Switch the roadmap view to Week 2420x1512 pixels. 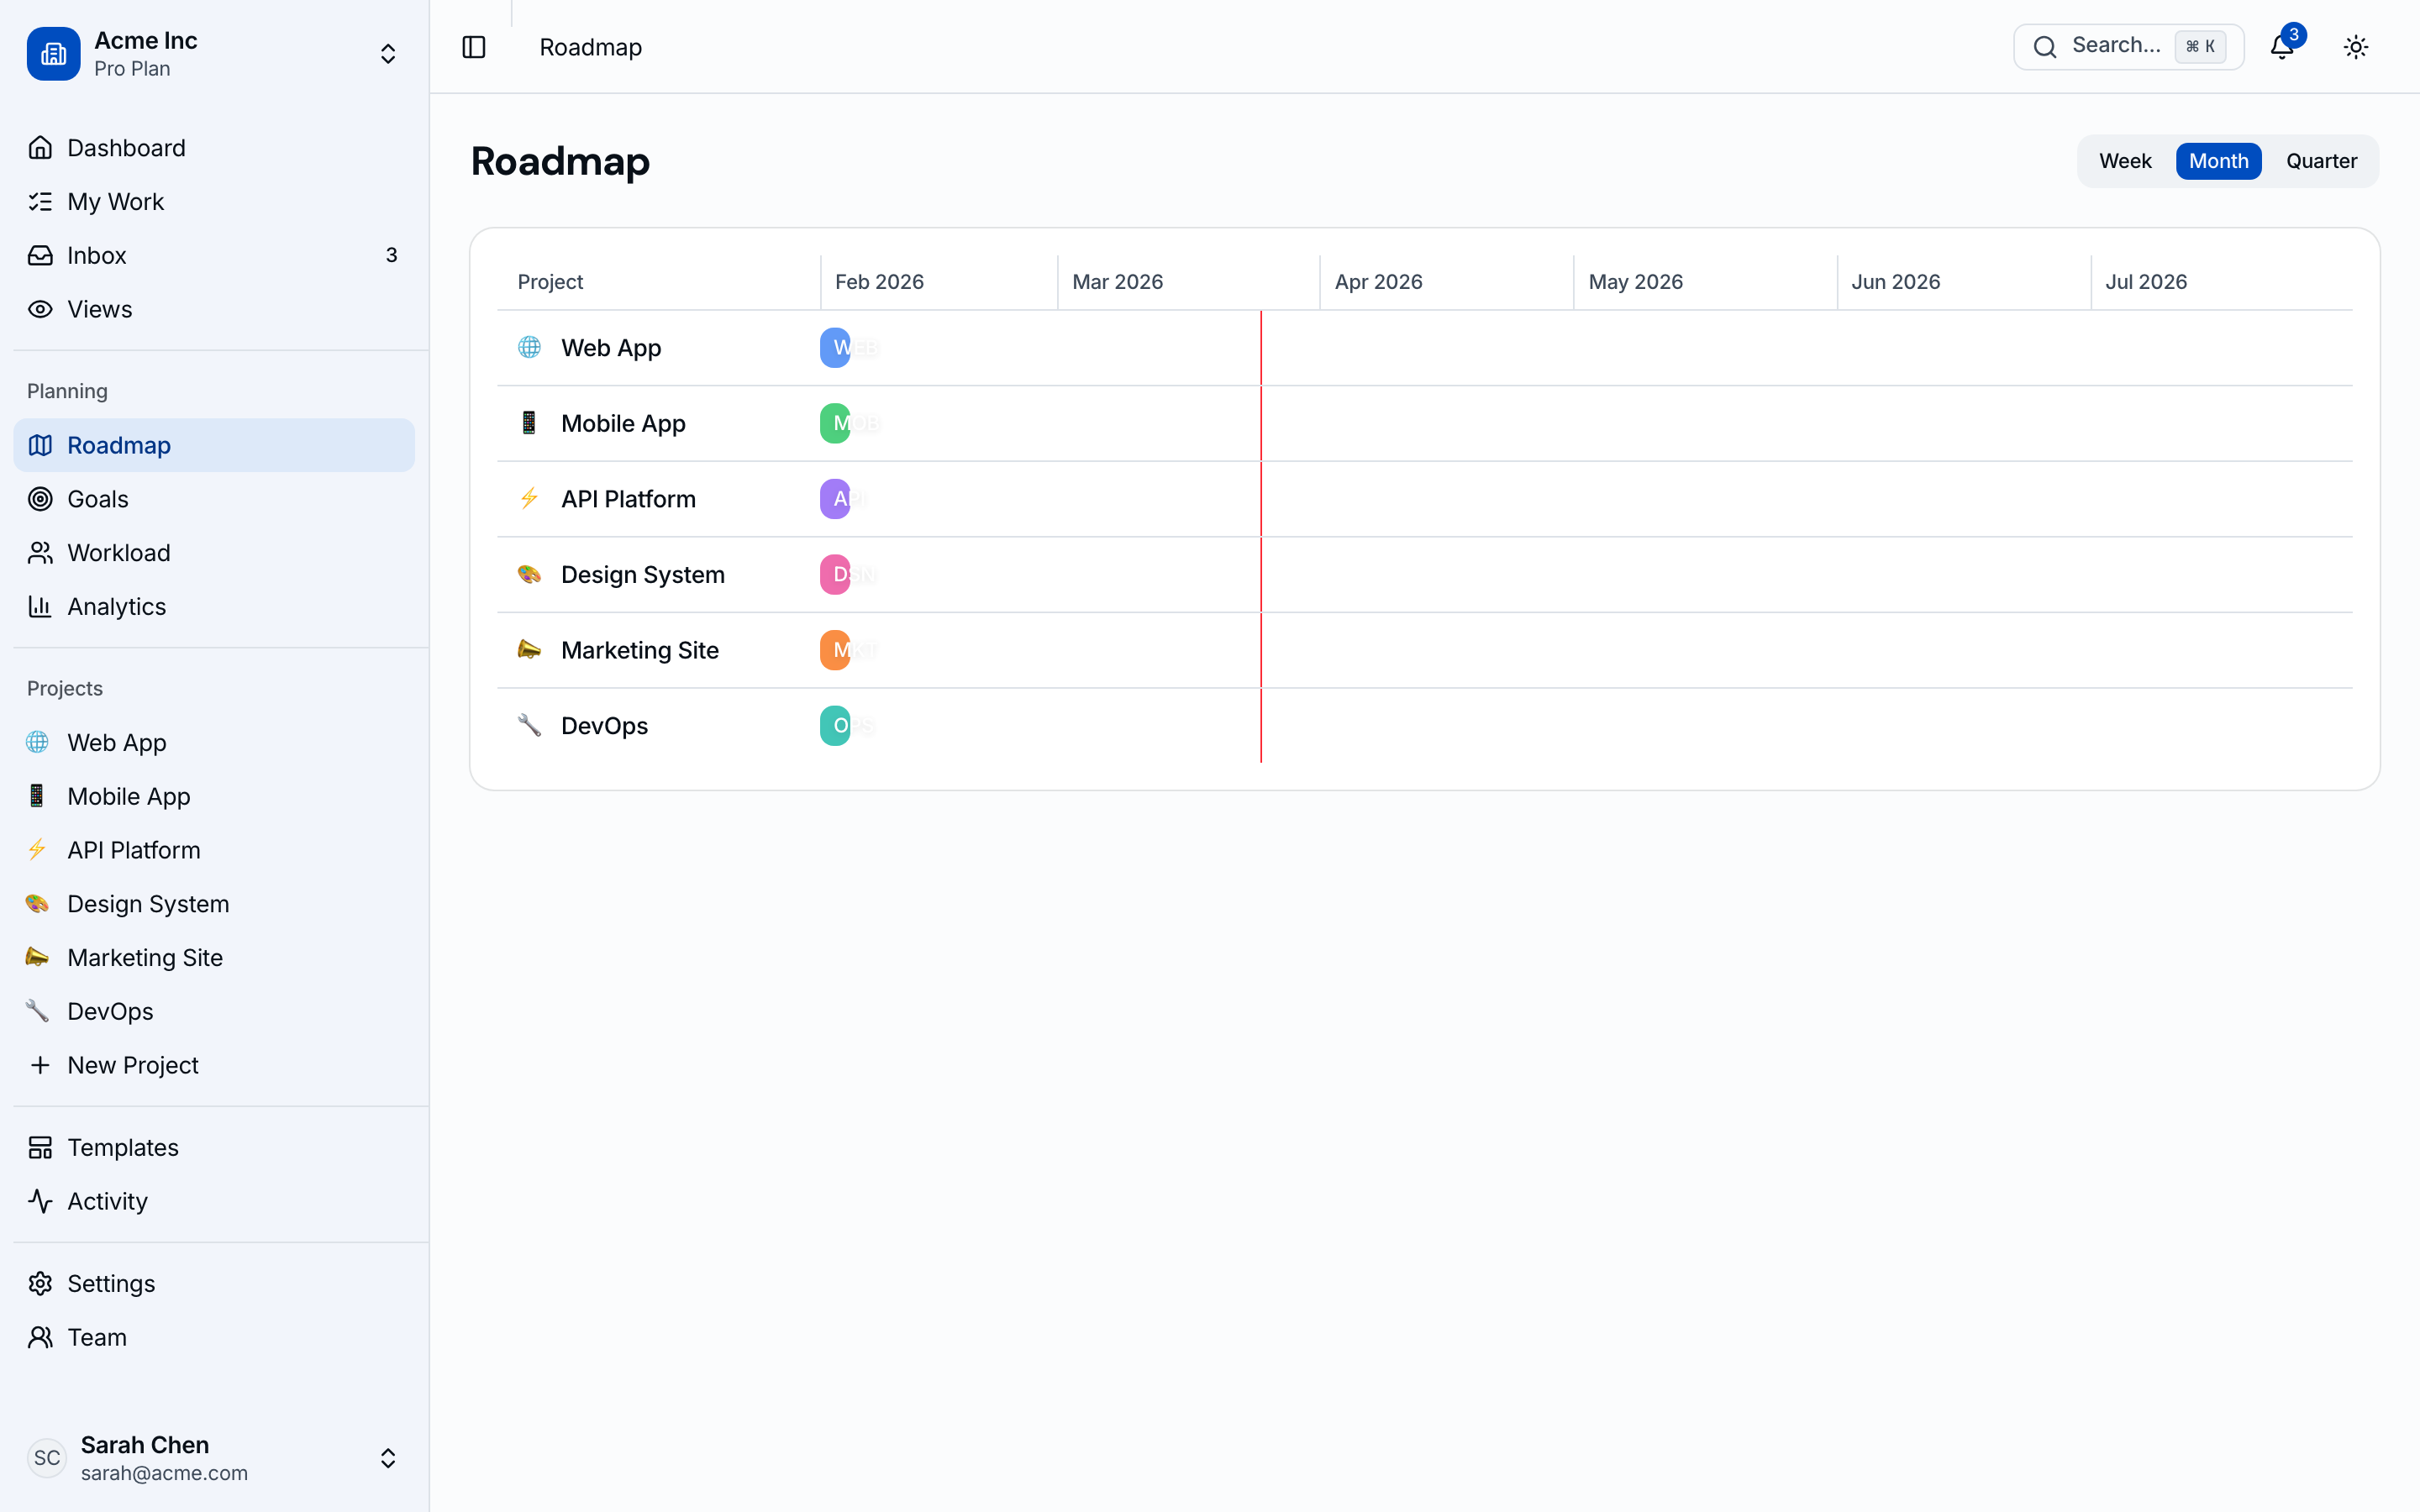(x=2125, y=161)
